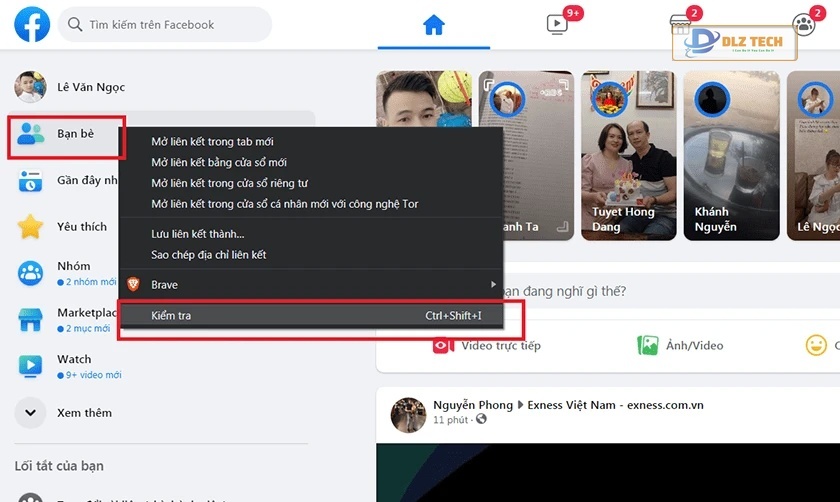Click the Ảnh/Video button
This screenshot has width=840, height=502.
681,346
